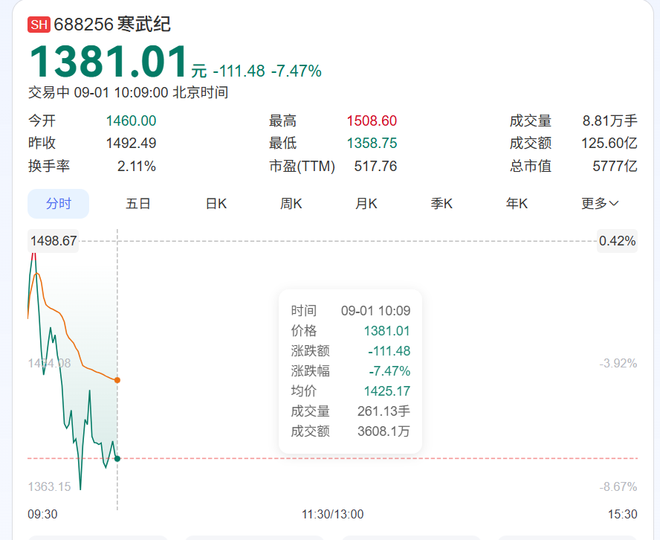Viewport: 660px width, 540px height.
Task: Click the 换手率 value 2.11%
Action: click(136, 166)
